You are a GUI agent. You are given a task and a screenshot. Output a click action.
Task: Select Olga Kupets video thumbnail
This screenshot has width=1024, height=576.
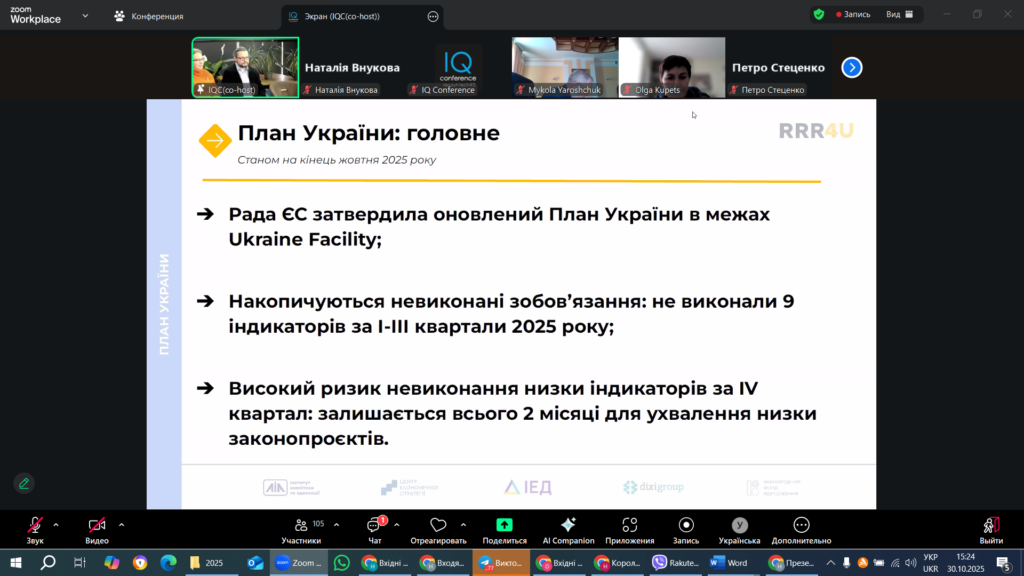click(x=671, y=67)
